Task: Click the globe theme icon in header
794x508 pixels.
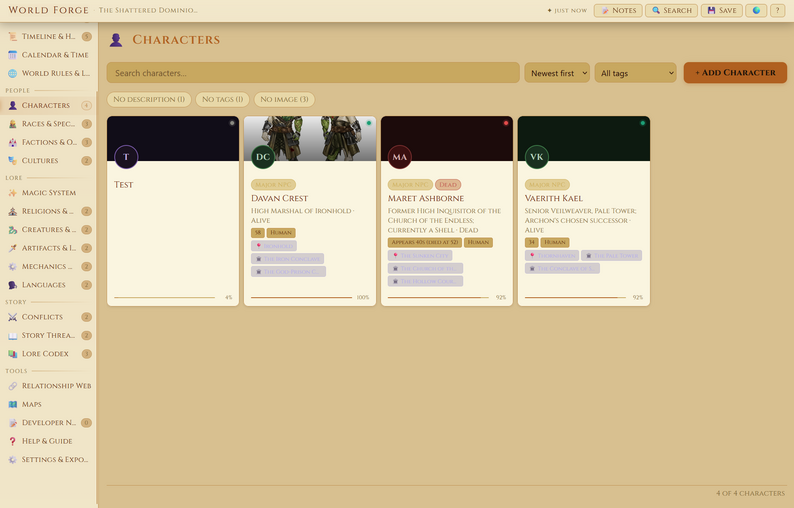Action: [756, 10]
